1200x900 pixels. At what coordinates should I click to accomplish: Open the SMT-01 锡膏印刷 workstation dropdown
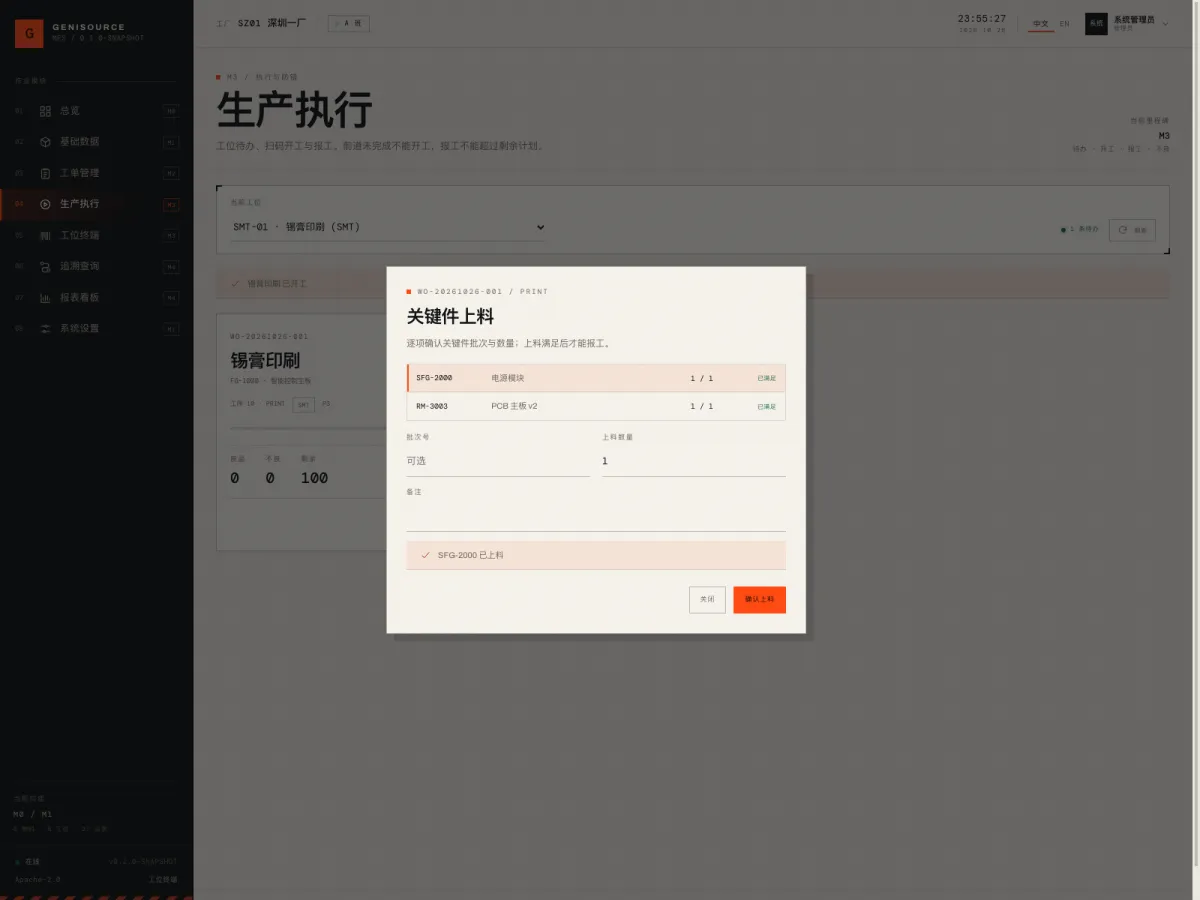pyautogui.click(x=388, y=228)
